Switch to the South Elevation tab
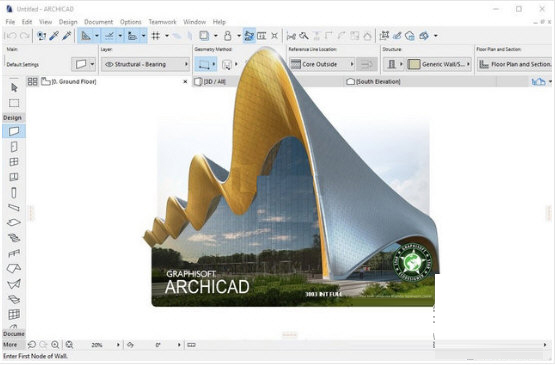 tap(373, 82)
